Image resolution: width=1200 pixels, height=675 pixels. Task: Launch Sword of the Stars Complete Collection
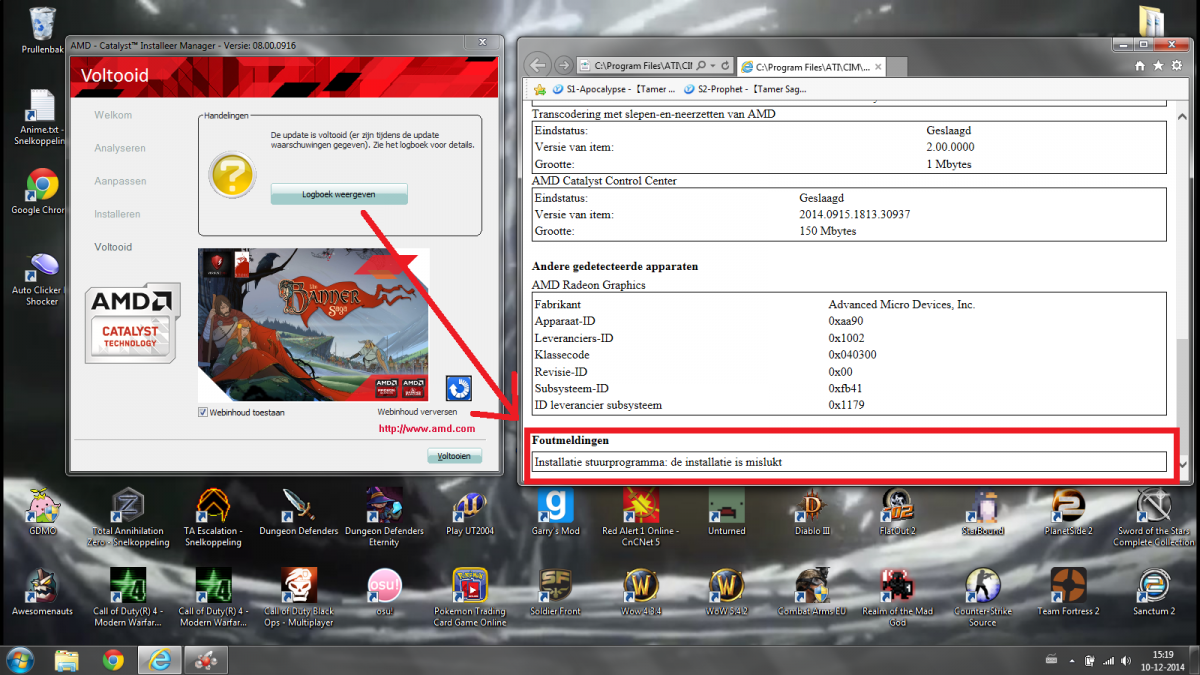(x=1154, y=517)
